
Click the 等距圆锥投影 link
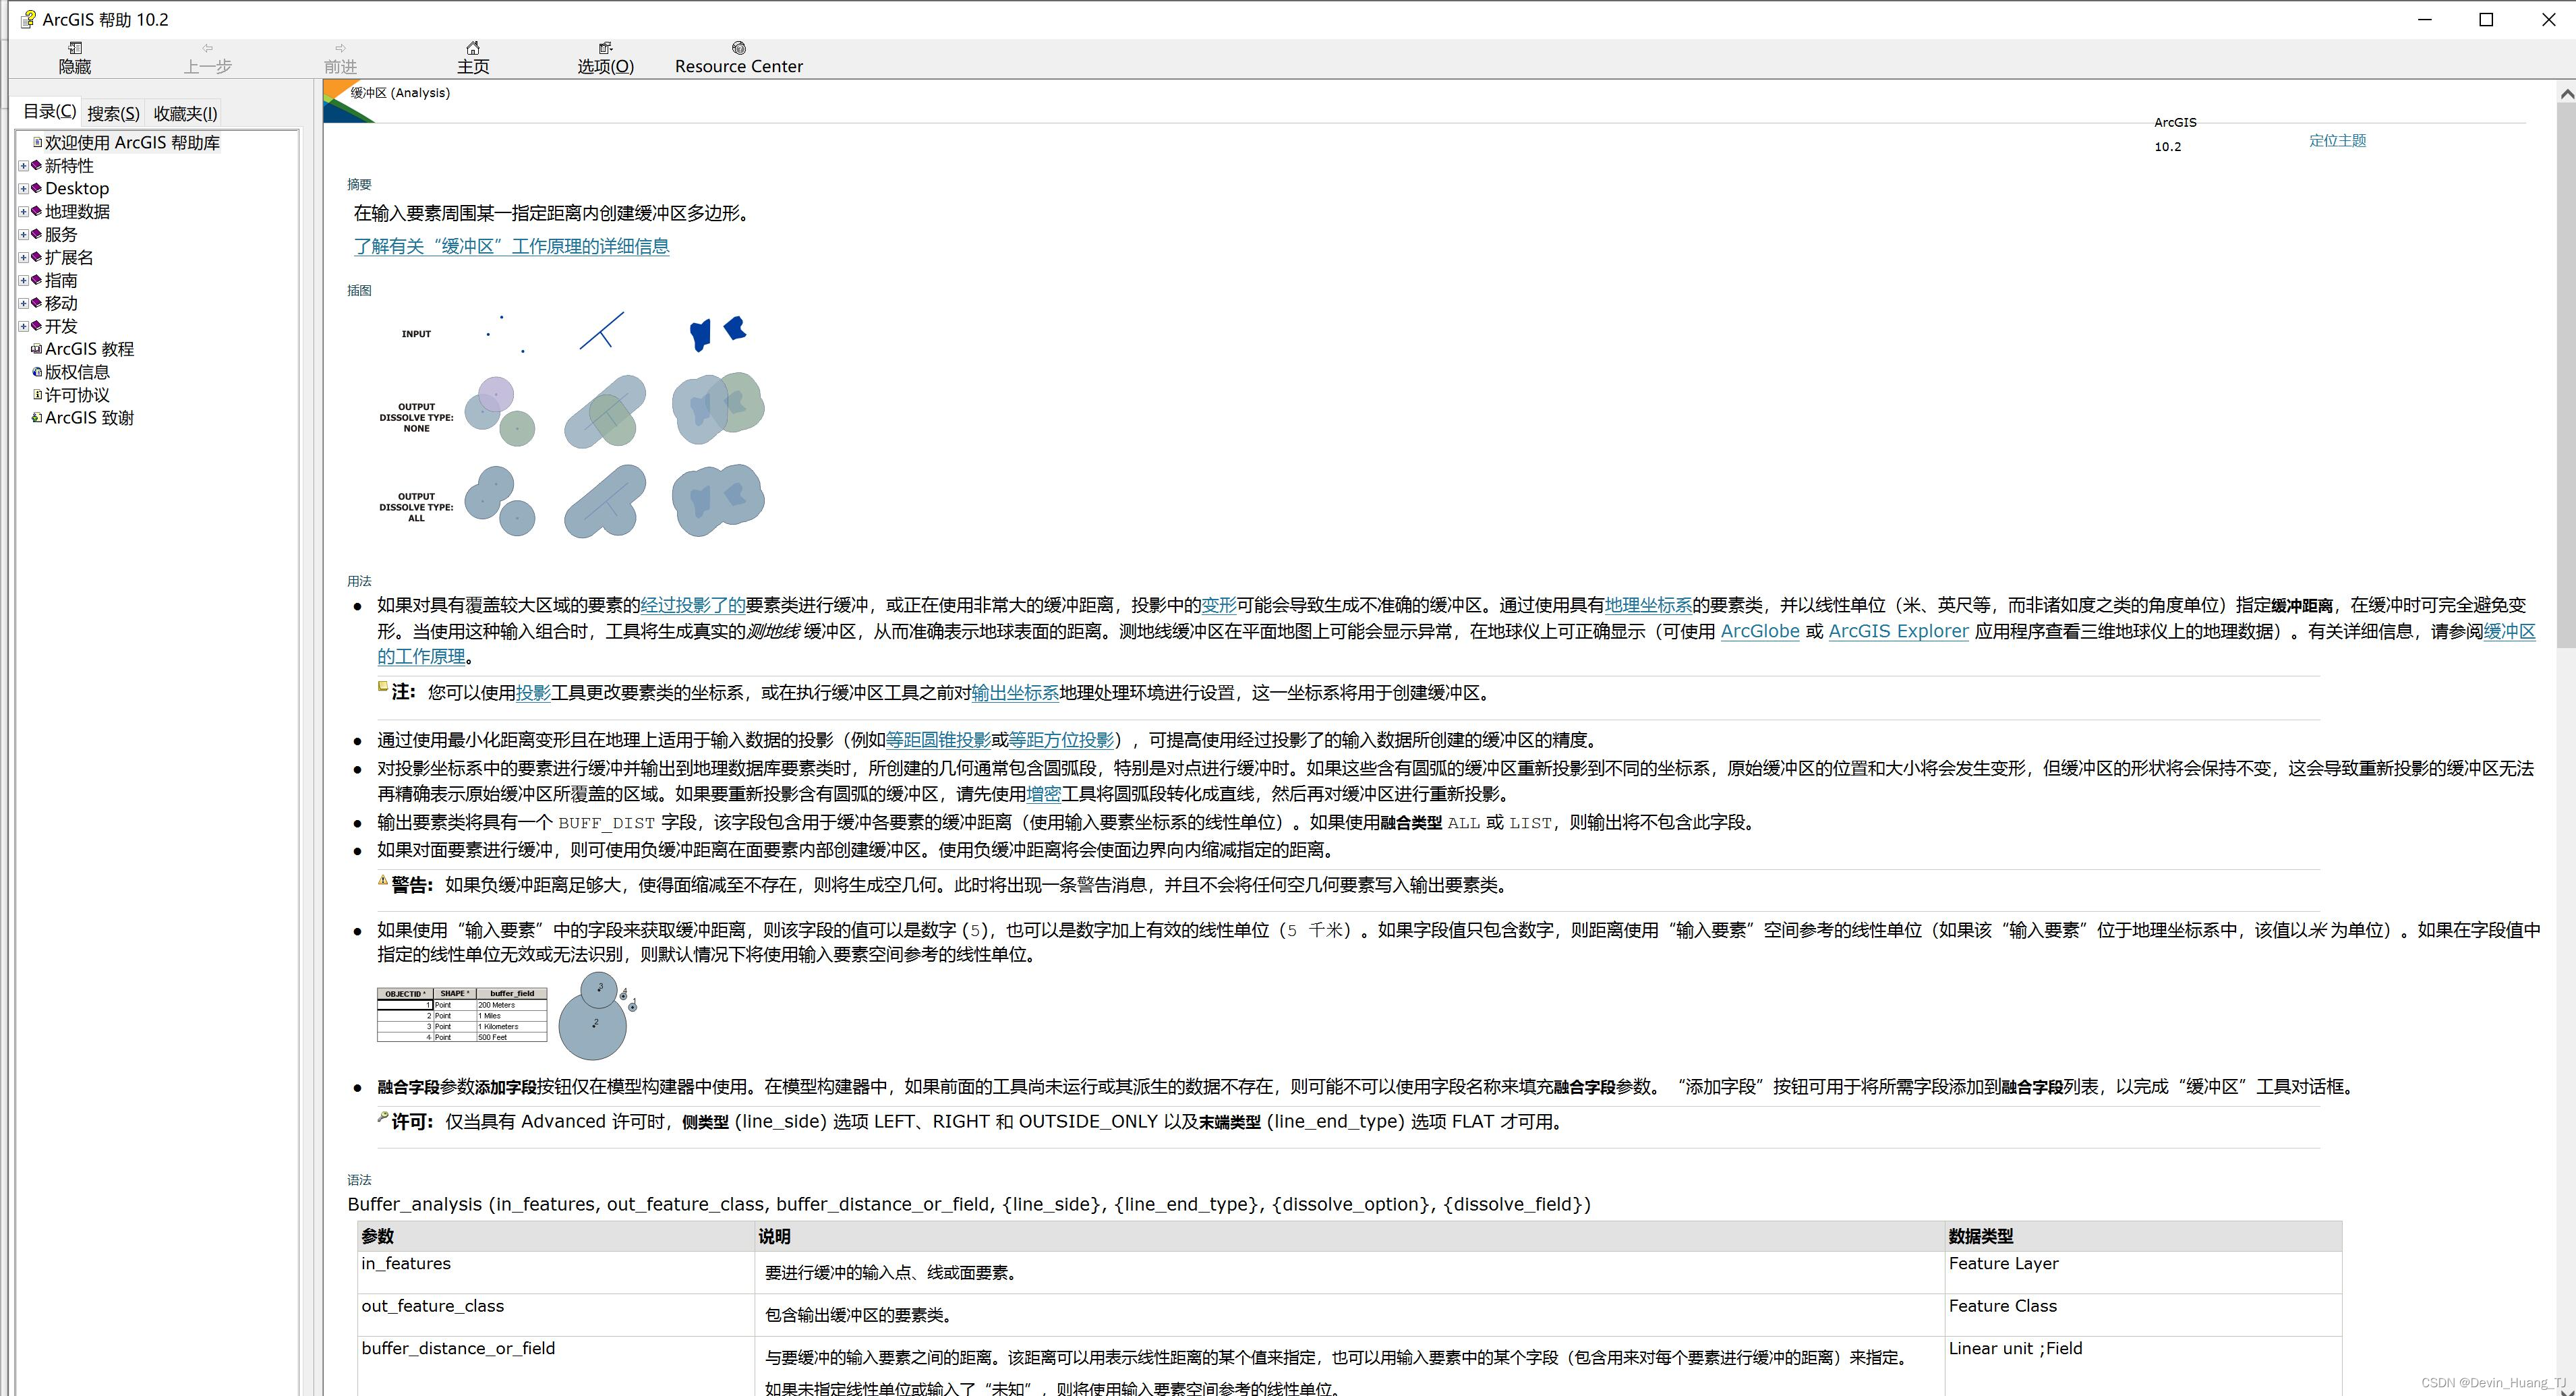click(x=938, y=740)
